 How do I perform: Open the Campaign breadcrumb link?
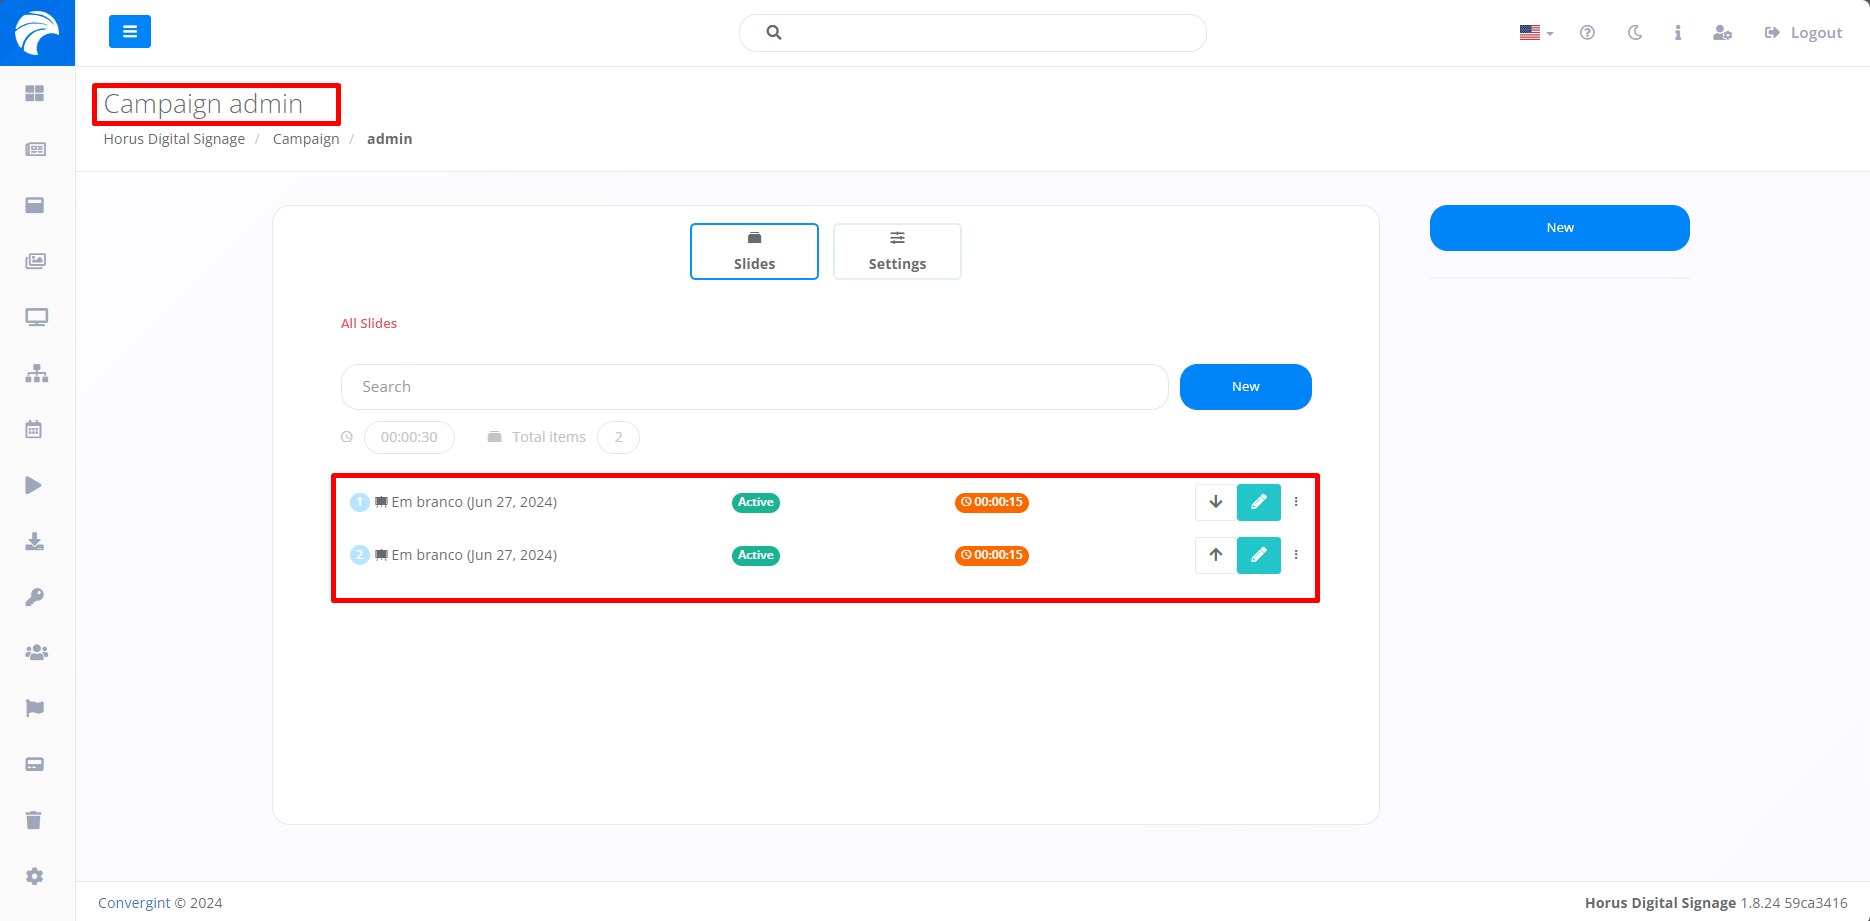pyautogui.click(x=306, y=139)
